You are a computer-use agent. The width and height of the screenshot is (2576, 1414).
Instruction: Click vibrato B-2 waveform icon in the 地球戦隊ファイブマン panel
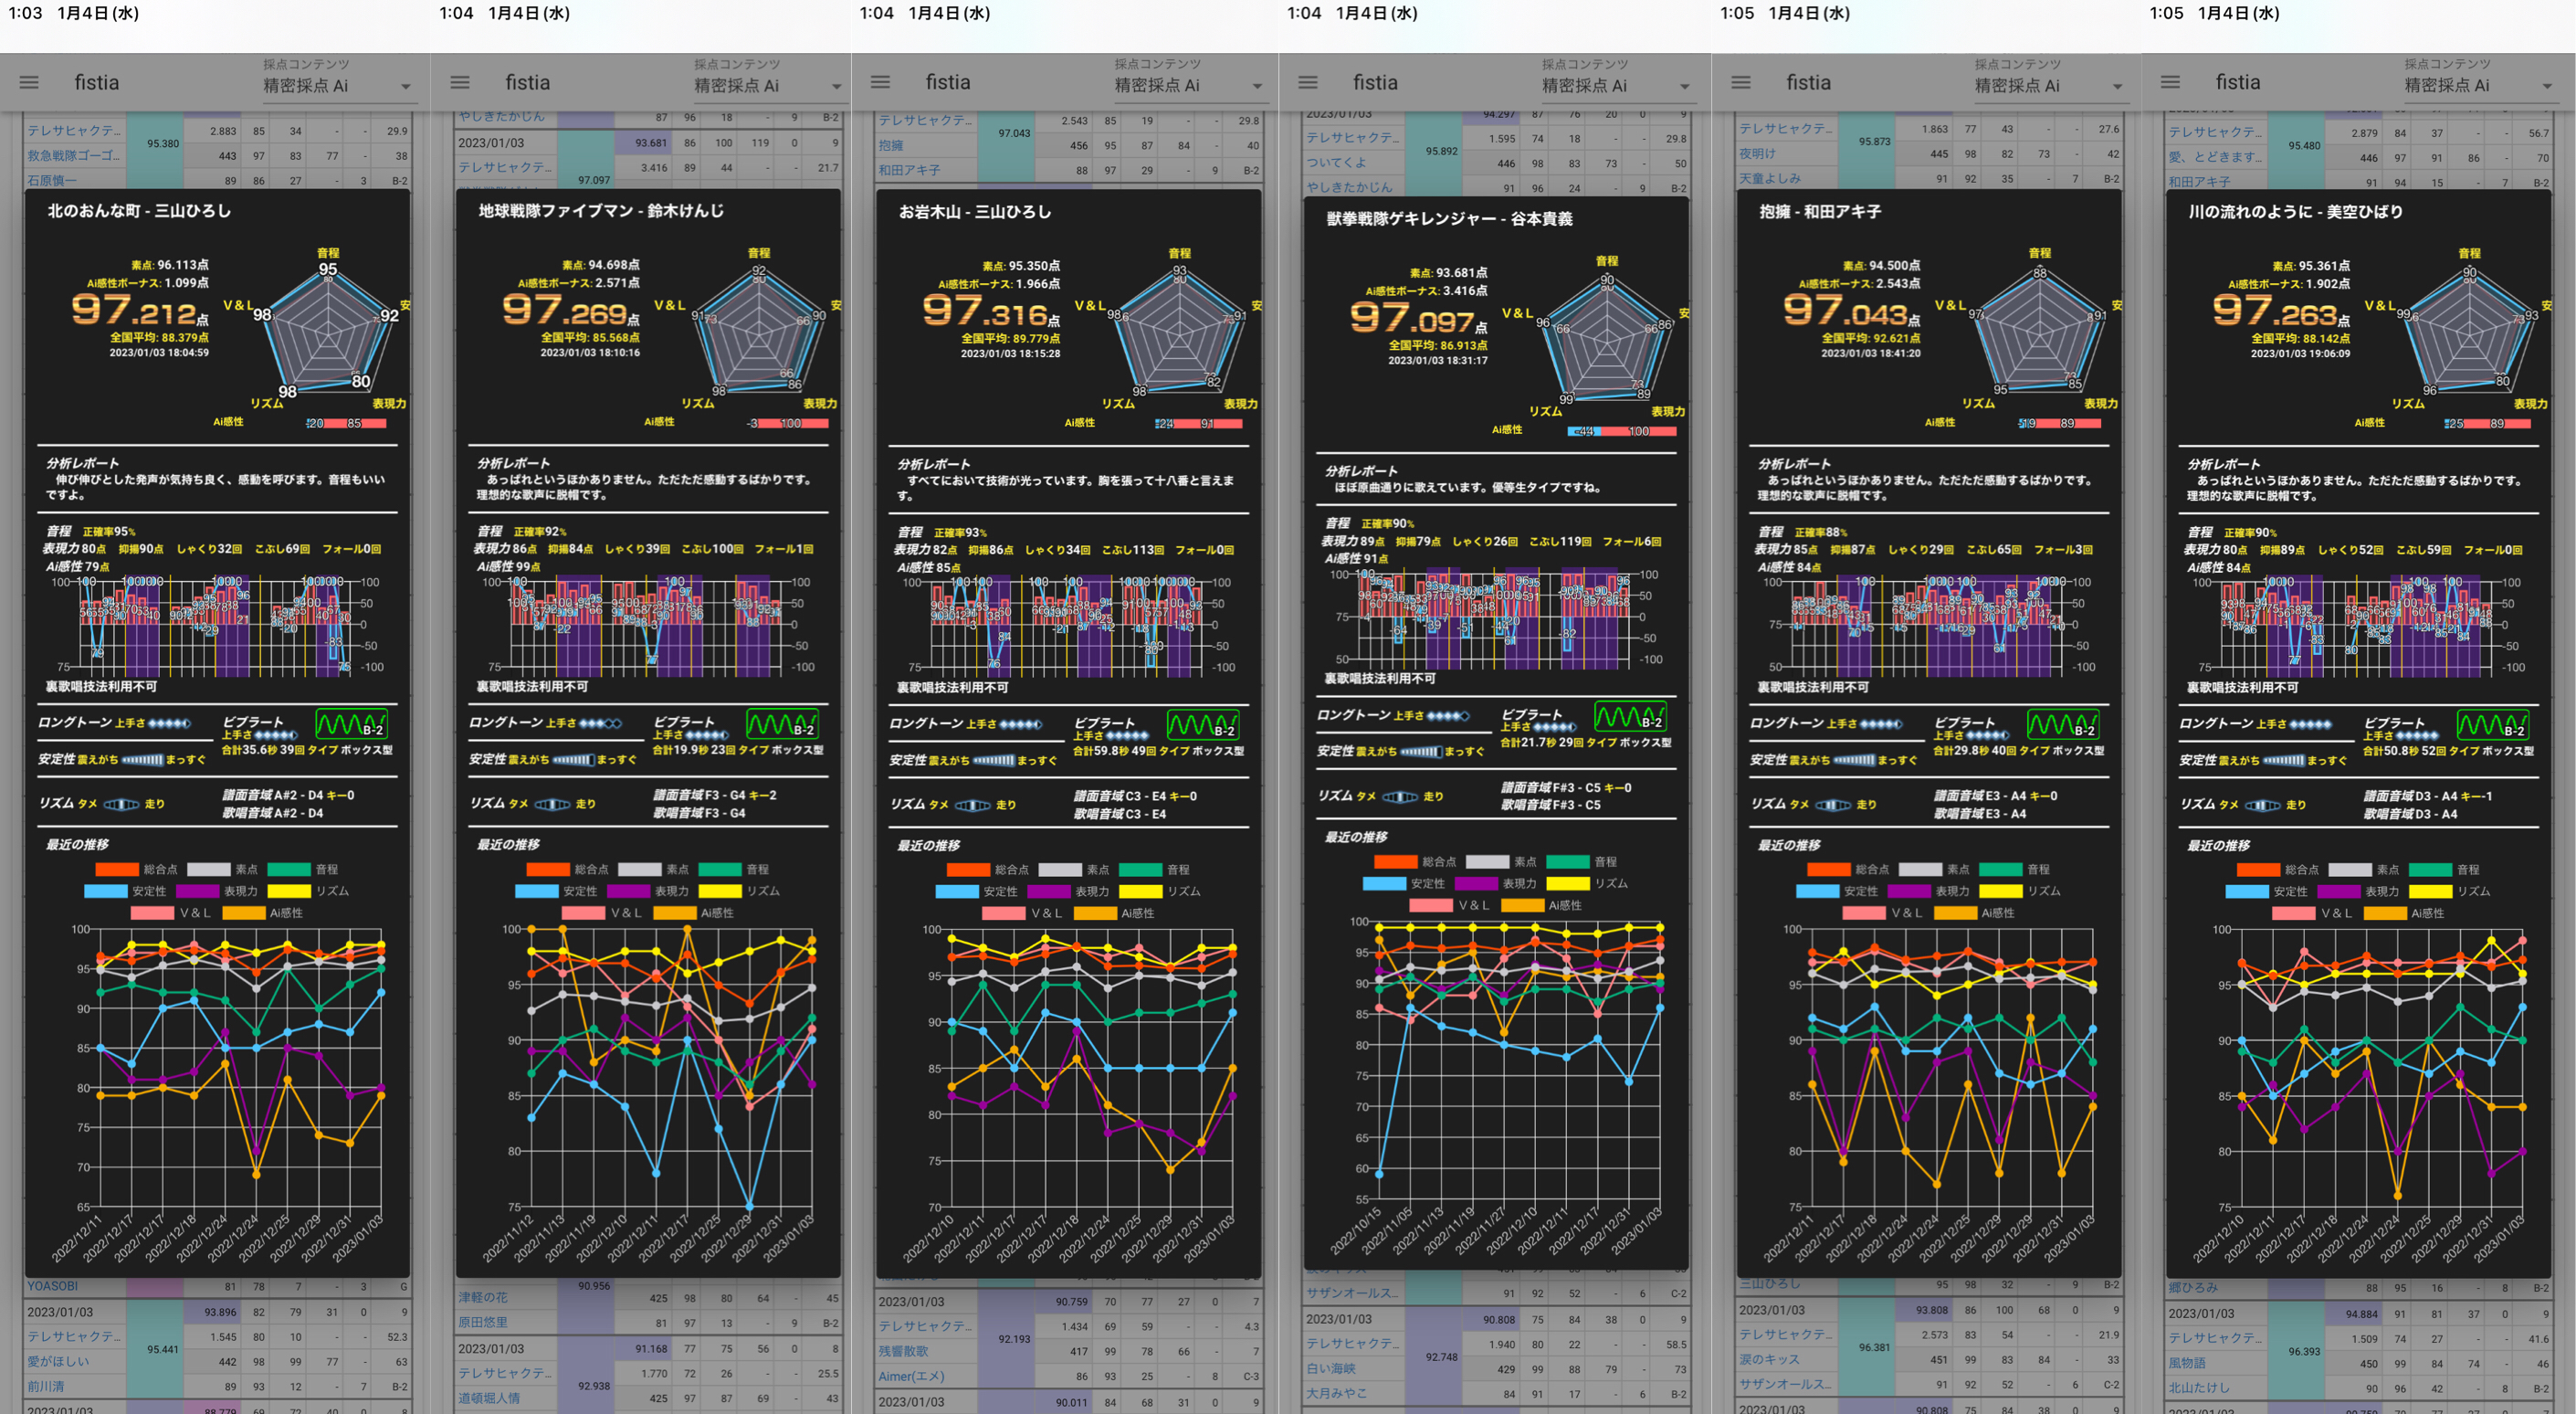(x=782, y=724)
